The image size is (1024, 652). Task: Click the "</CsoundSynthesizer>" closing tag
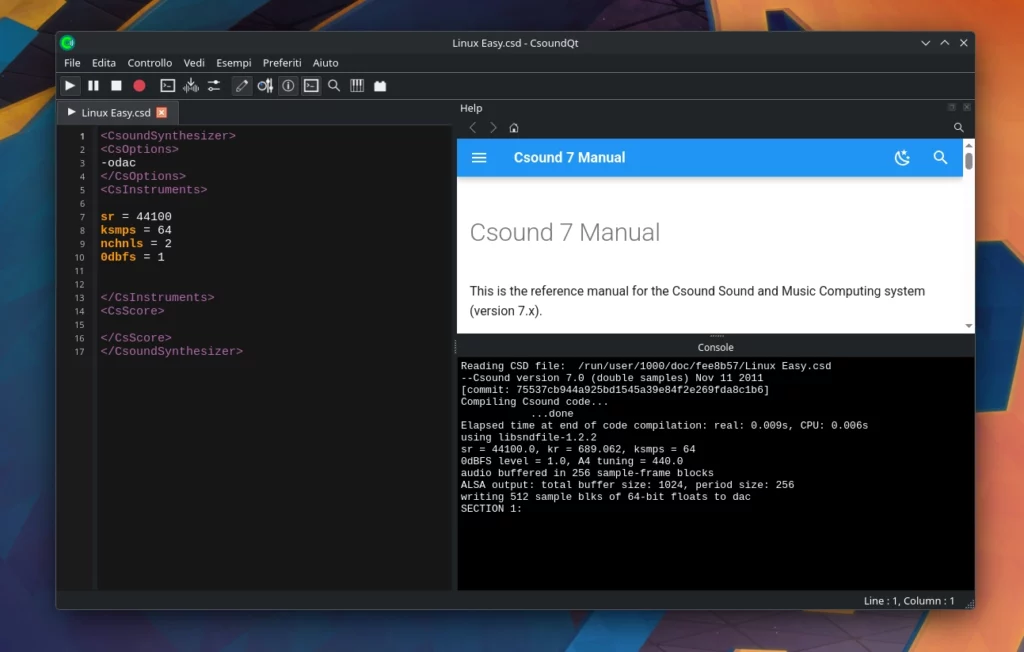(172, 351)
